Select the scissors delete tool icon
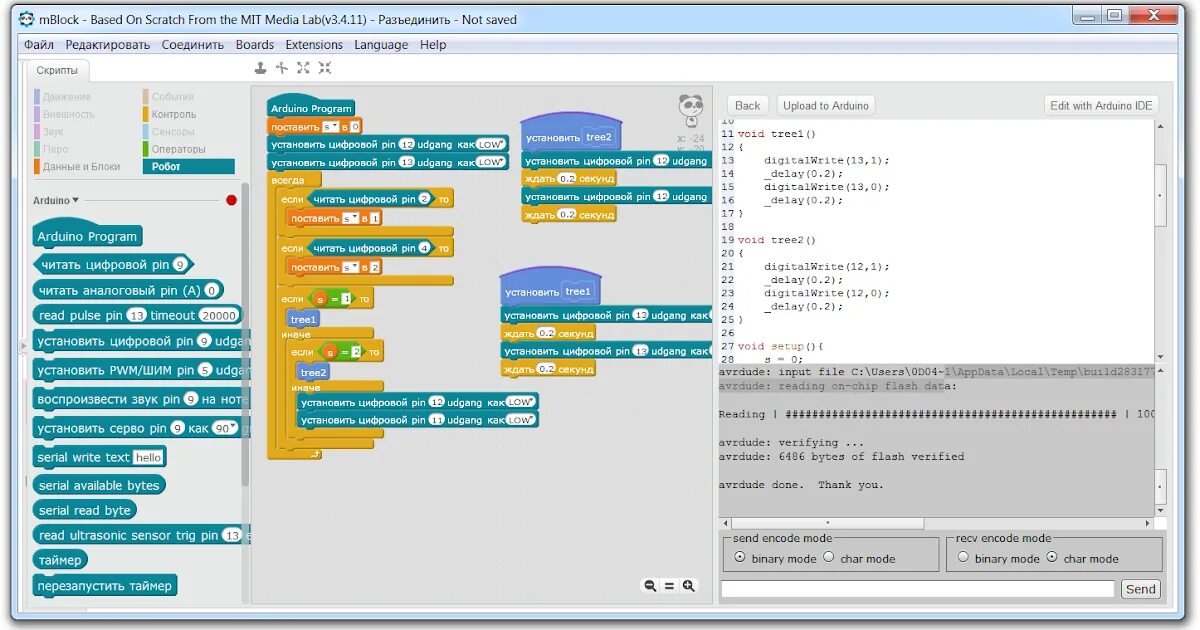 [x=282, y=68]
